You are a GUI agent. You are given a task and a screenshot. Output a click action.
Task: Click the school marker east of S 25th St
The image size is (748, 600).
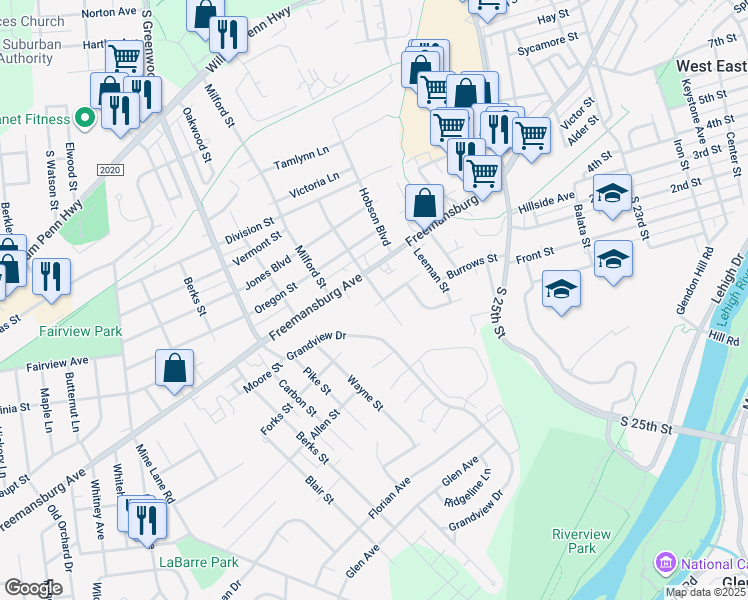click(562, 290)
